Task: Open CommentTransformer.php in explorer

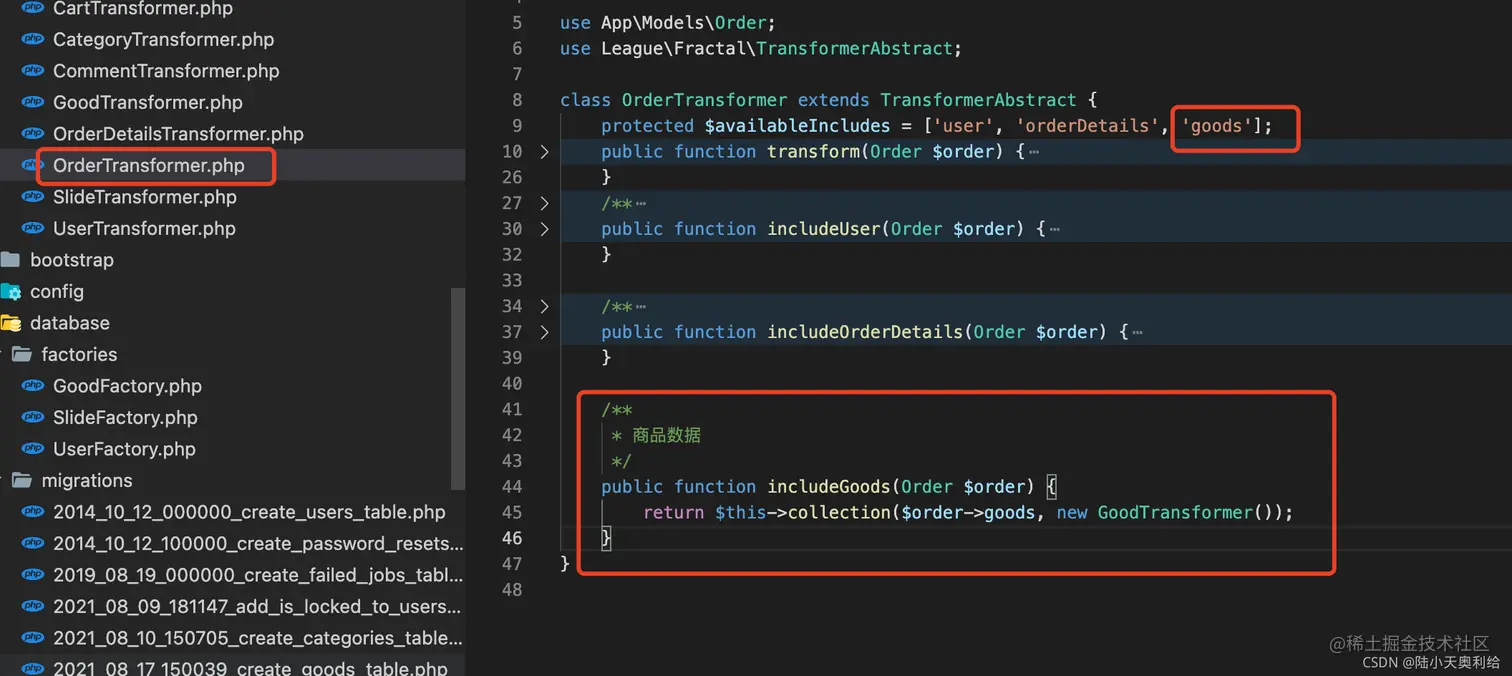Action: pyautogui.click(x=166, y=71)
